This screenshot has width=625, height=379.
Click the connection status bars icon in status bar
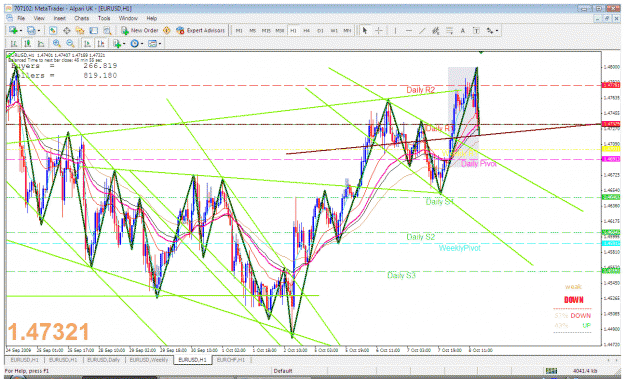(x=551, y=371)
